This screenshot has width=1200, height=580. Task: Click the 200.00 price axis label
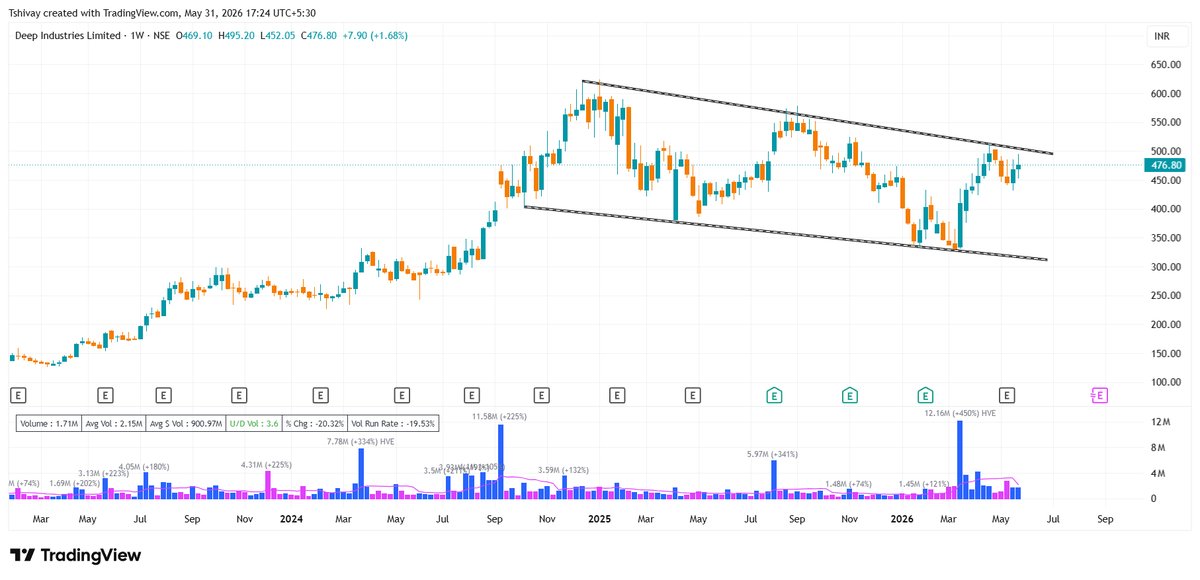click(1166, 326)
